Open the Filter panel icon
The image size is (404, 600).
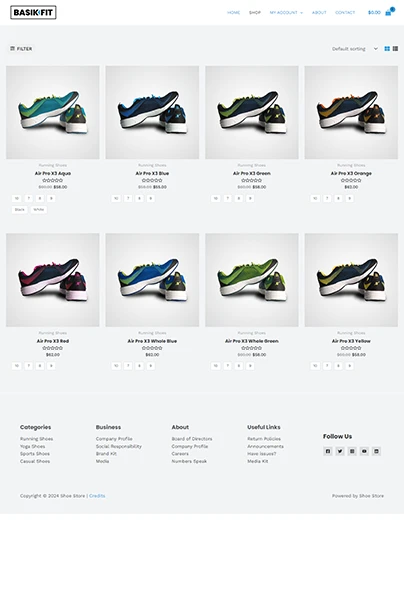[12, 49]
